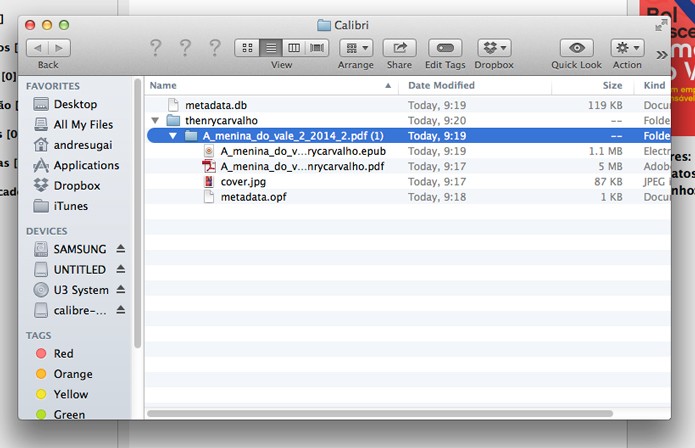Click the "119 KB" size cell

(605, 105)
